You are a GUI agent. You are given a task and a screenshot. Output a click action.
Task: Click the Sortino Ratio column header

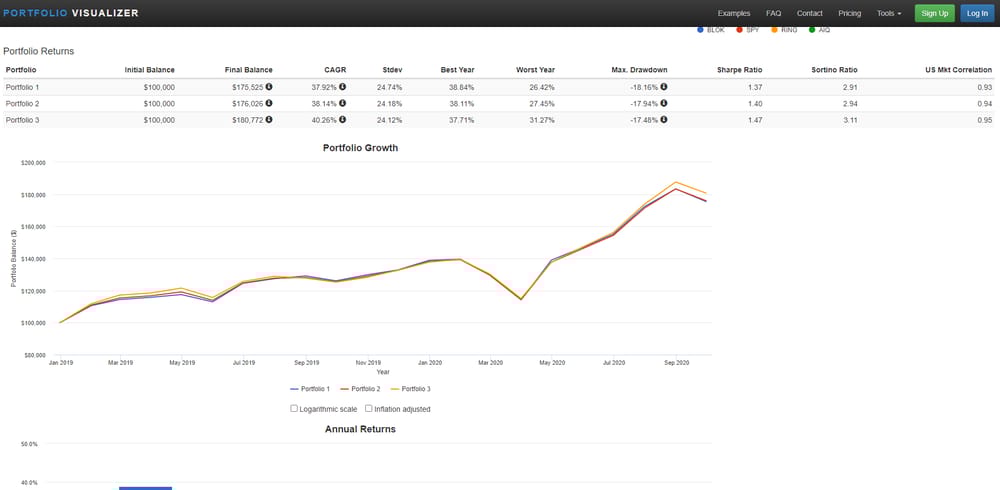pos(835,70)
